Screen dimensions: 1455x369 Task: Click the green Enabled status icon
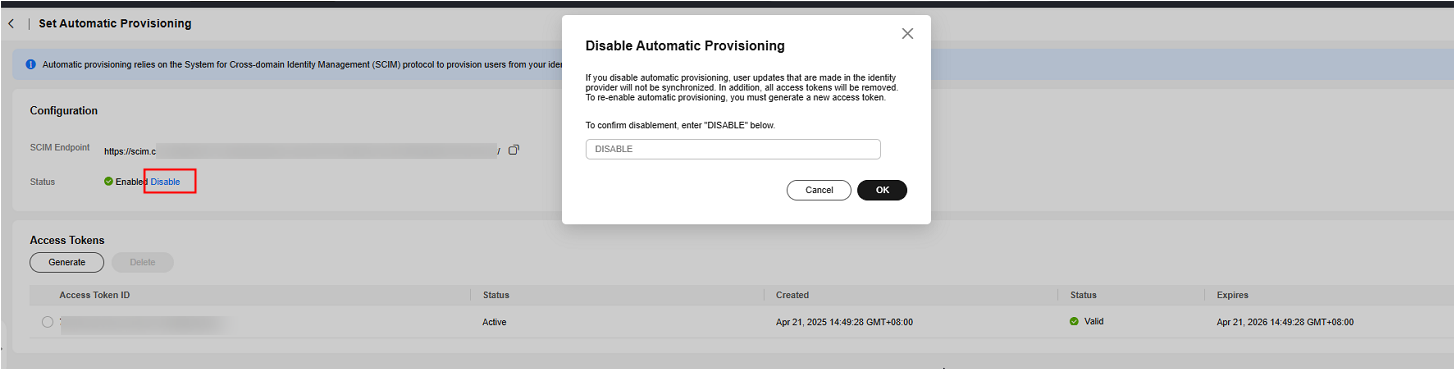[x=109, y=181]
